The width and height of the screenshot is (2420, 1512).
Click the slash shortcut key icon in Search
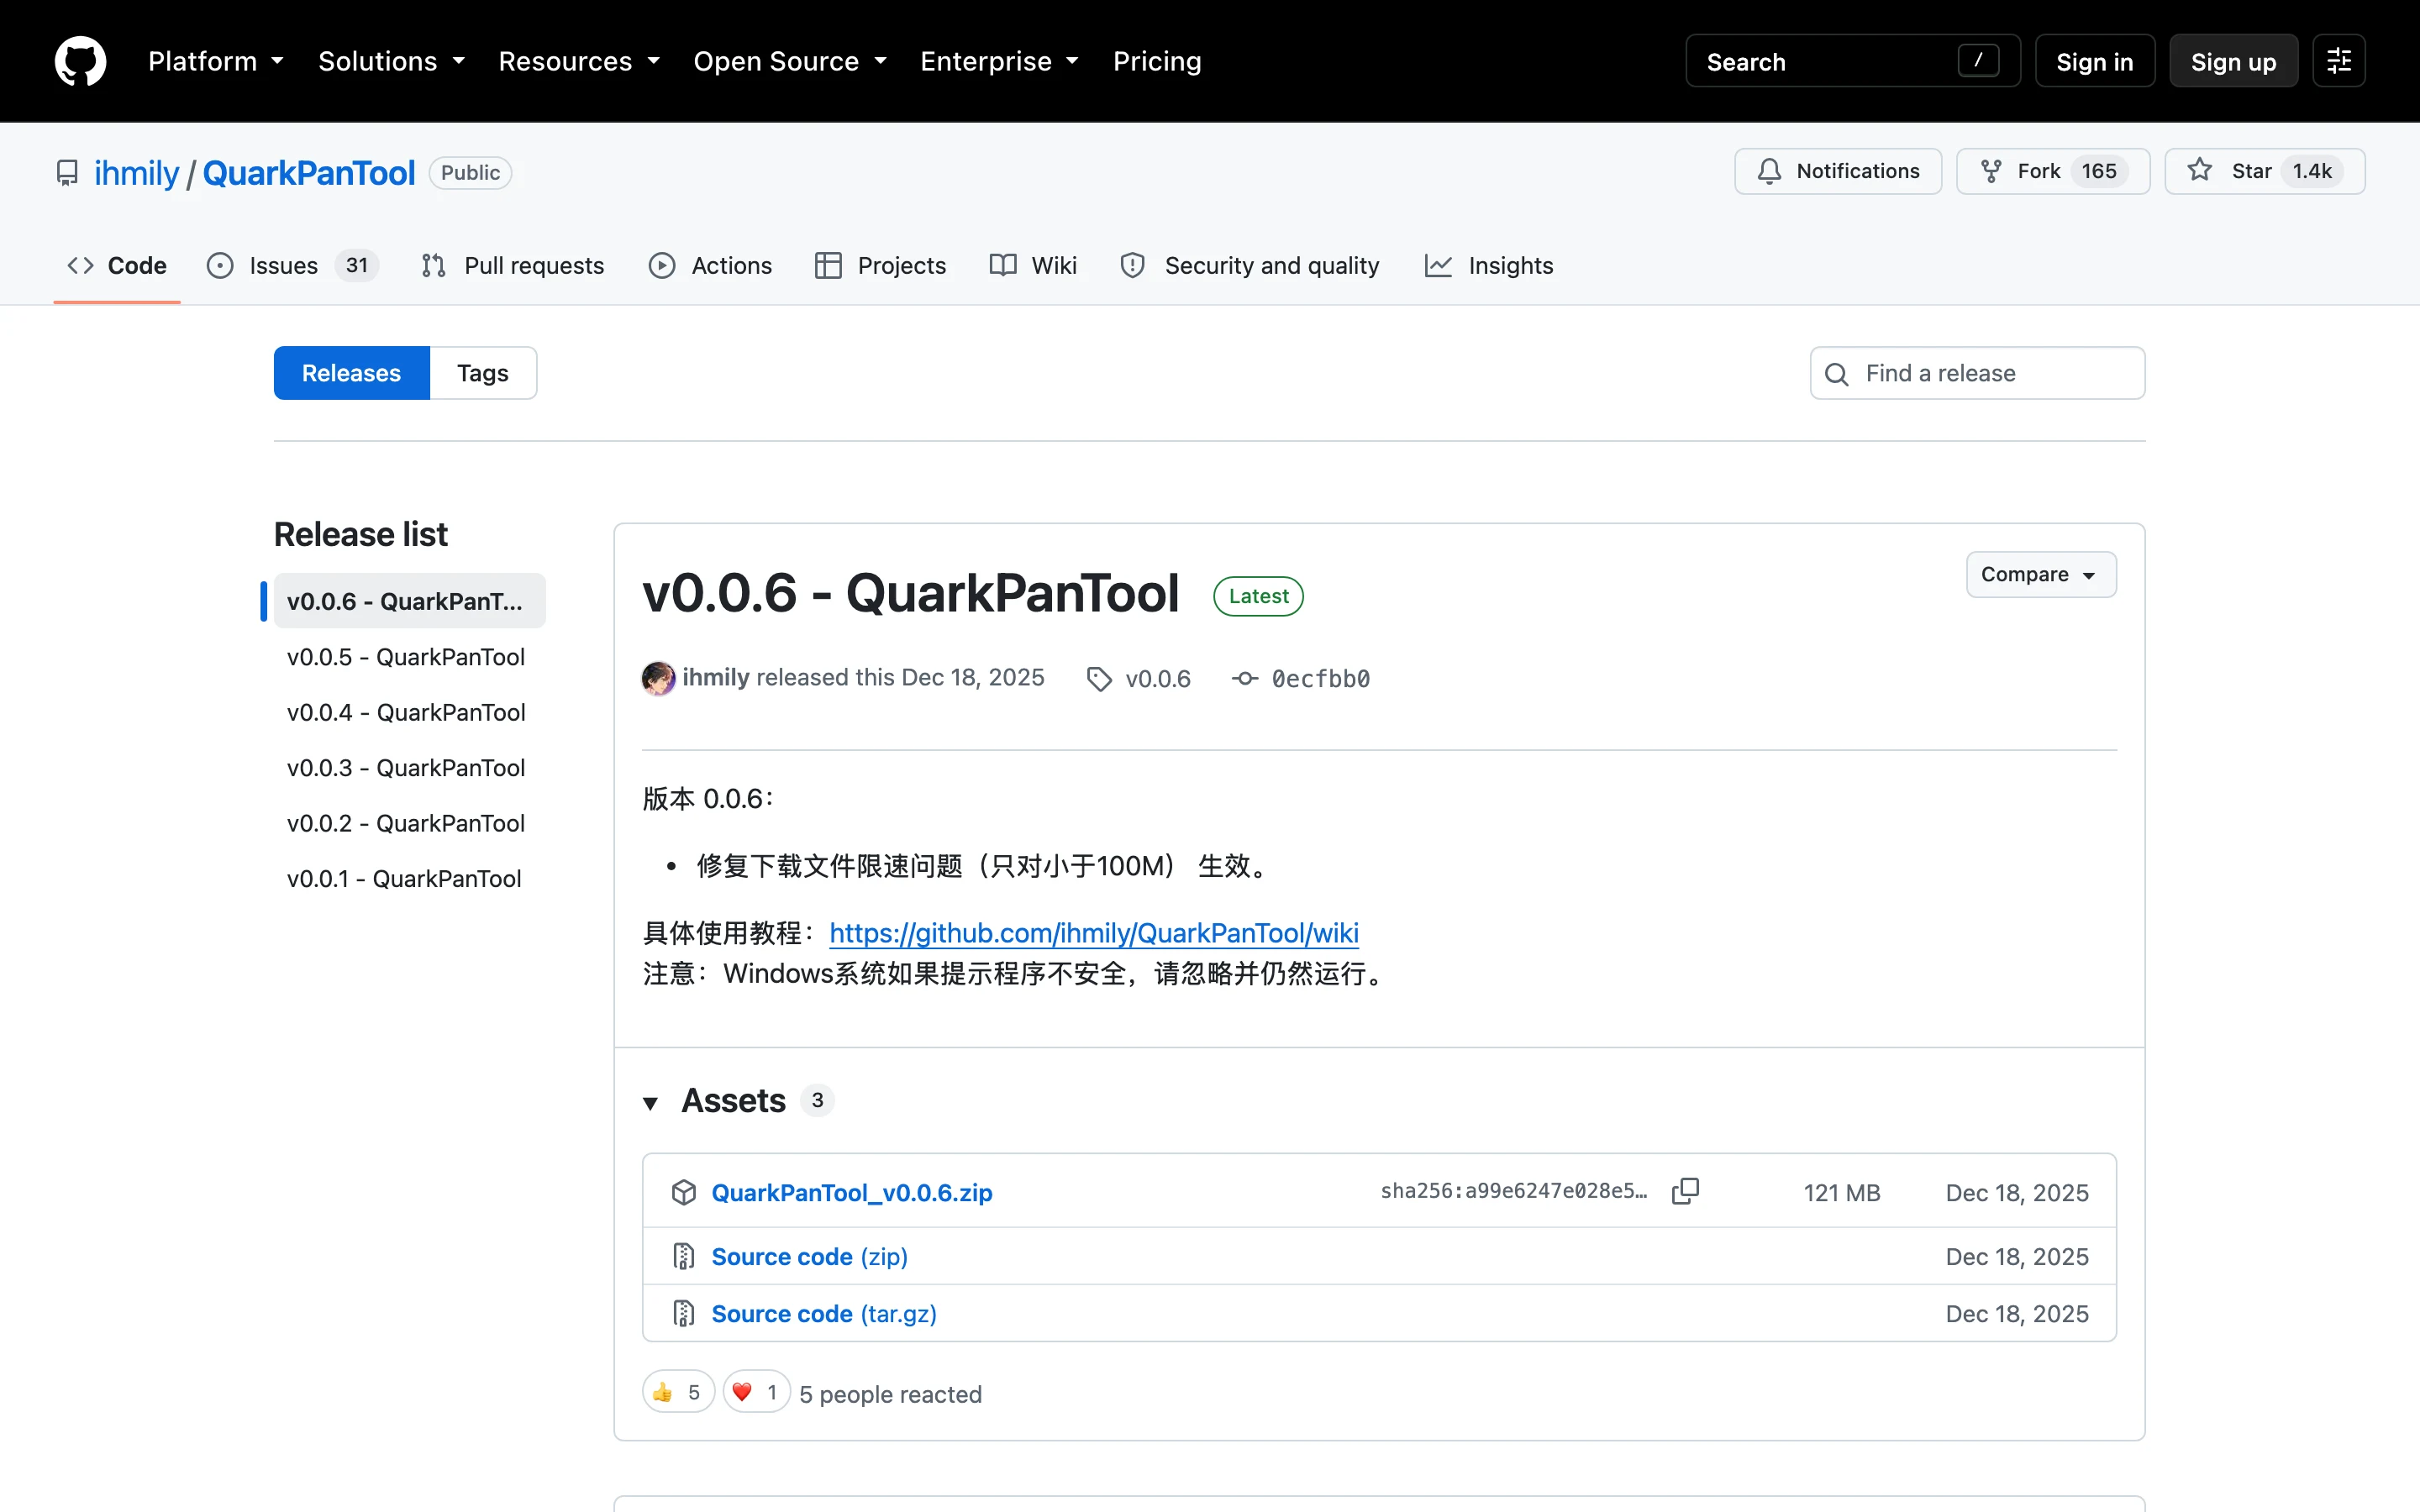click(x=1978, y=61)
